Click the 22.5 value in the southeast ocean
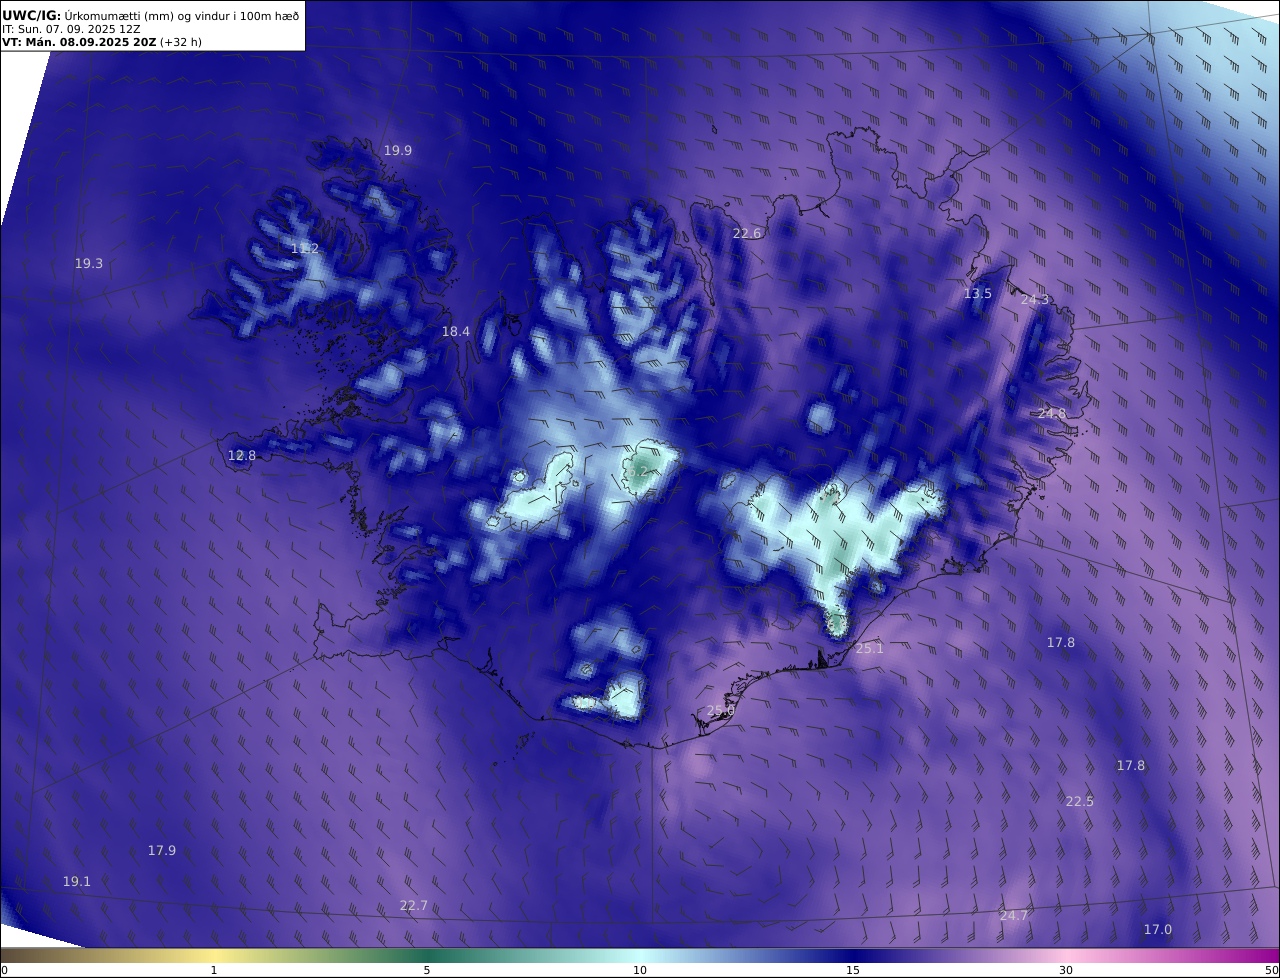 [1080, 801]
